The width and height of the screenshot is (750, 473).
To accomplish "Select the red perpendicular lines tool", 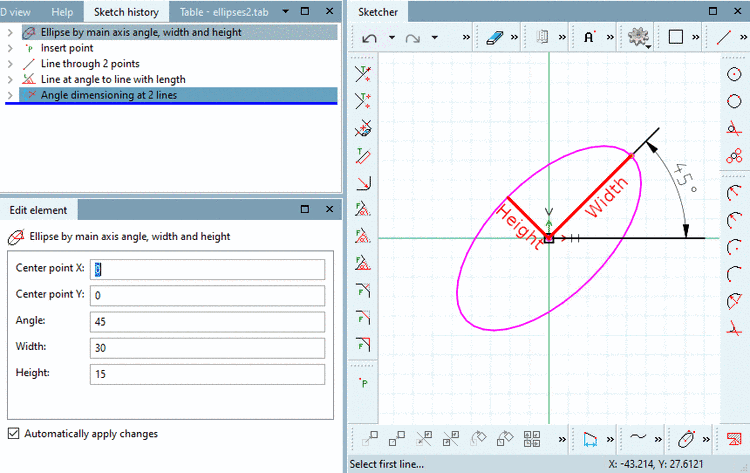I will point(734,328).
